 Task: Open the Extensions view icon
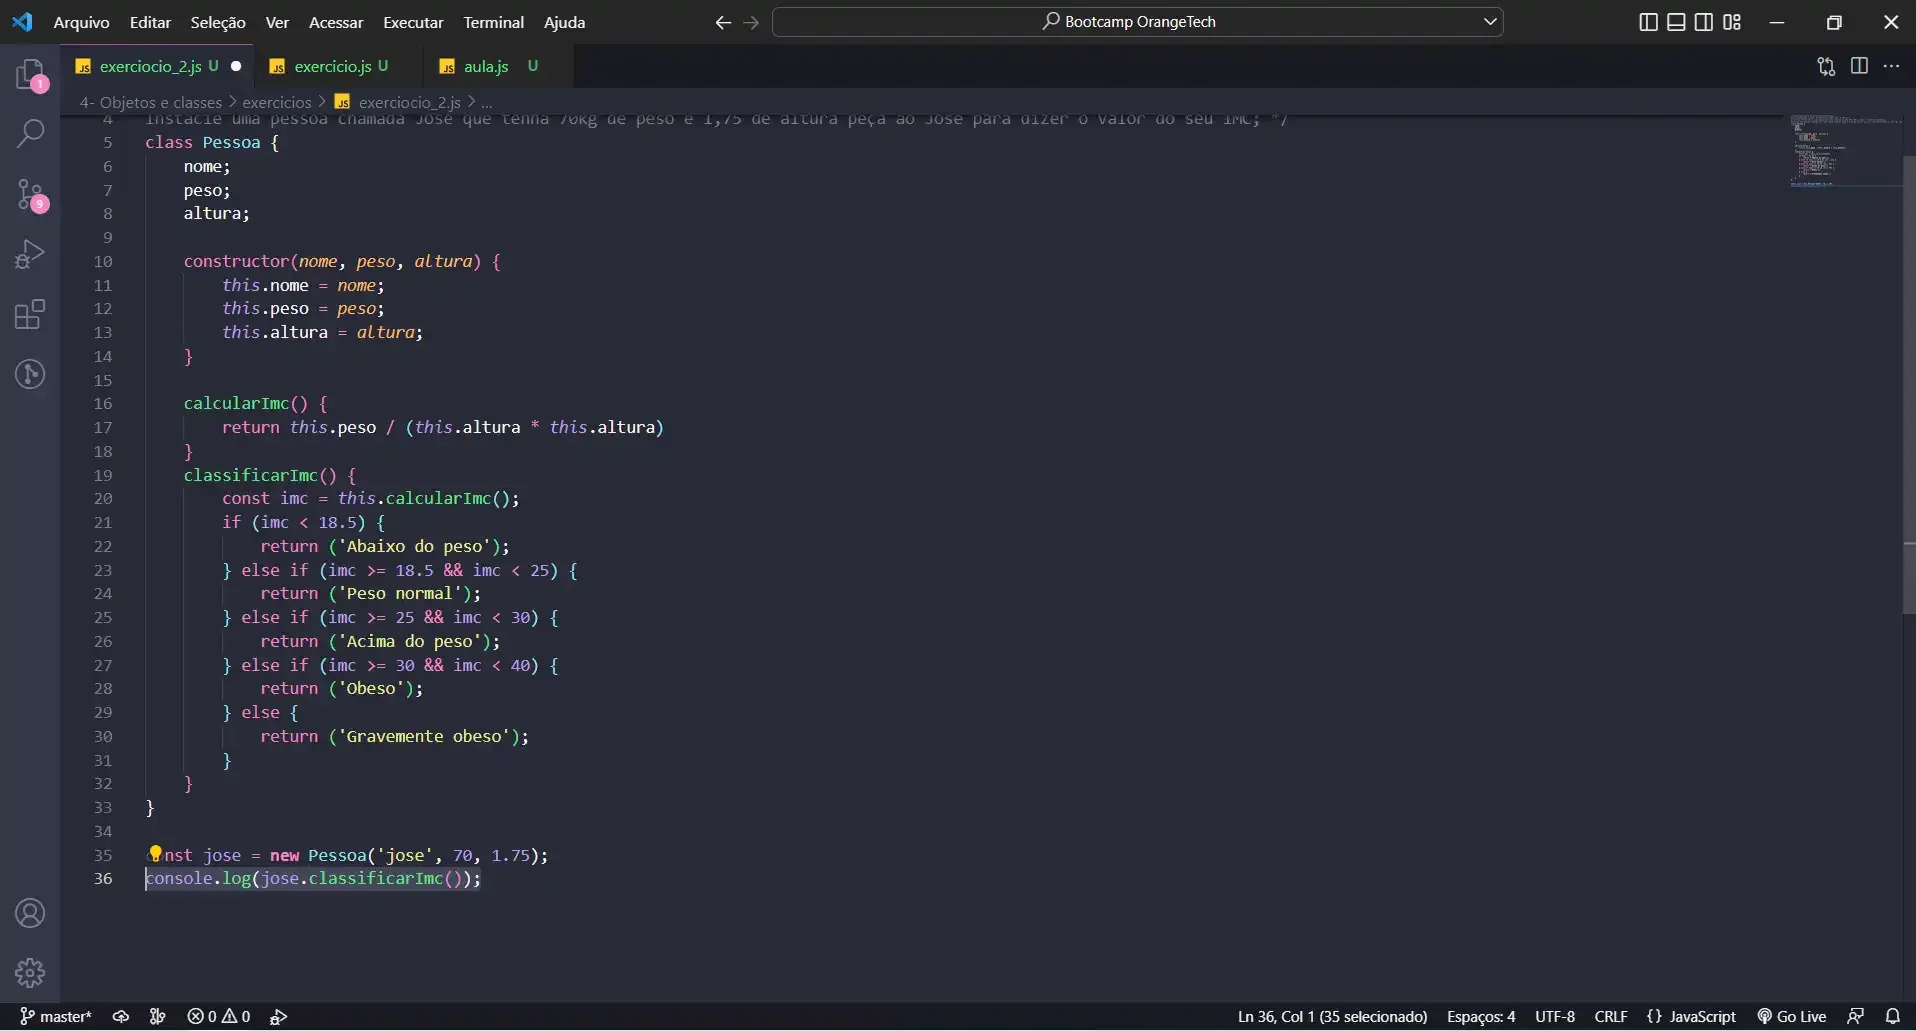point(31,314)
